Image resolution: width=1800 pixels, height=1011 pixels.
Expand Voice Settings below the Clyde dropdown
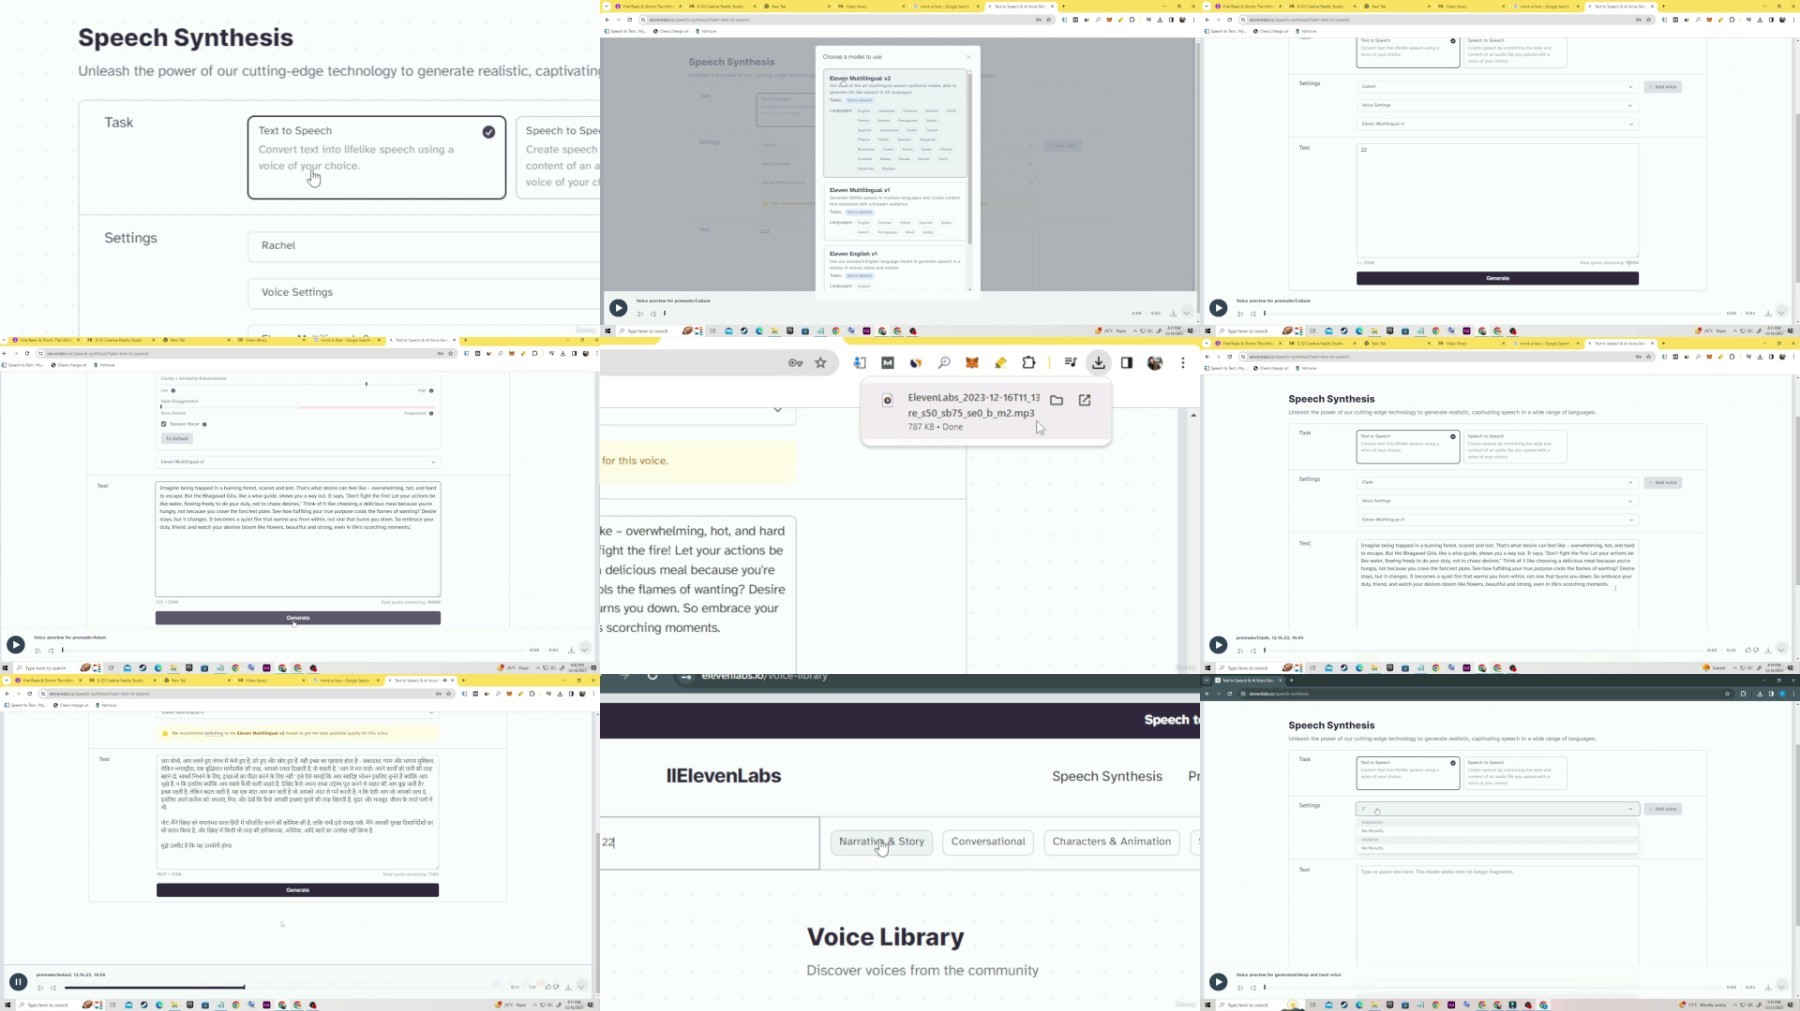tap(1497, 501)
